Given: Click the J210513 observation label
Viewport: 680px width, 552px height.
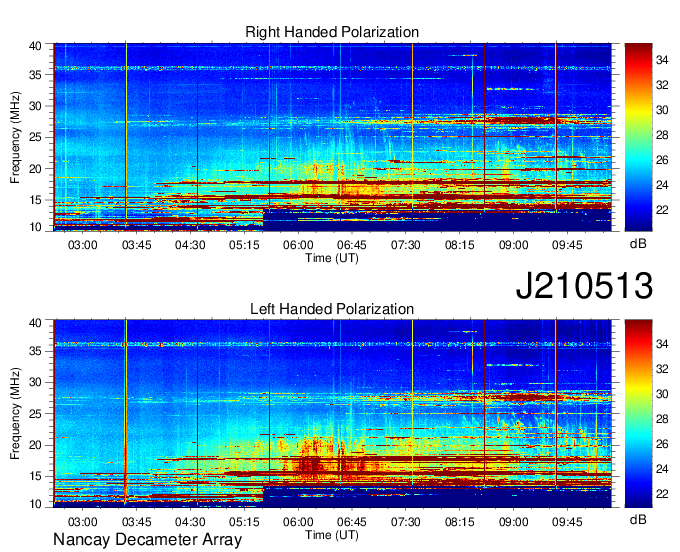Looking at the screenshot, I should [x=584, y=286].
